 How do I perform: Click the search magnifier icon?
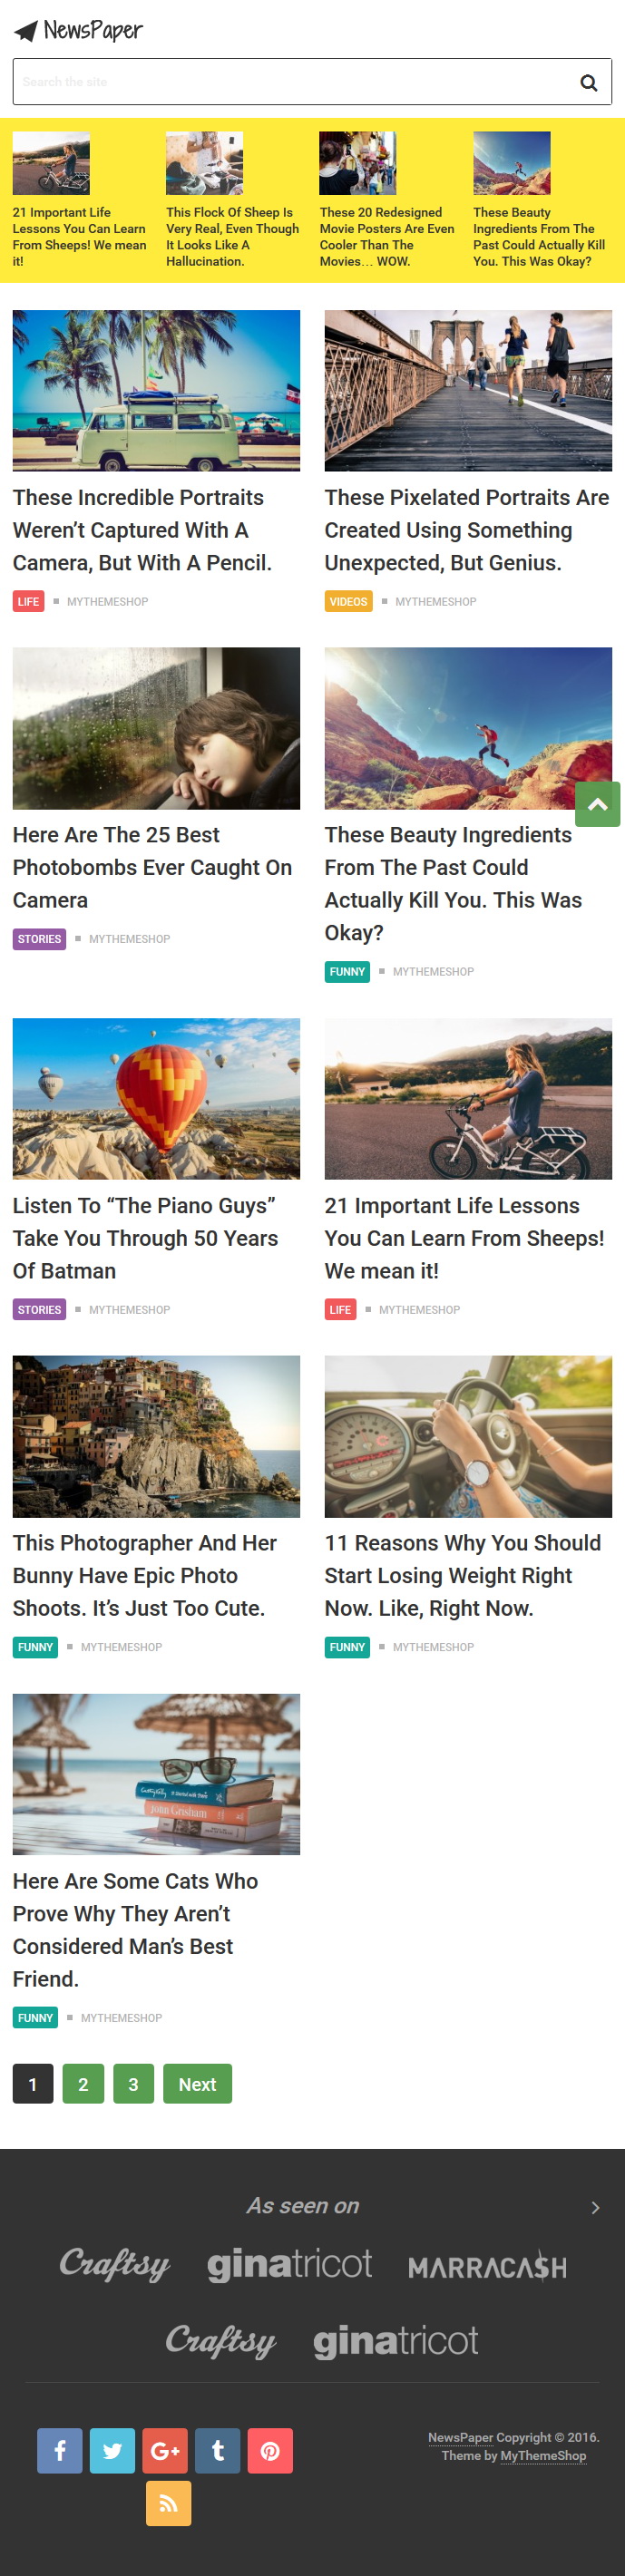pyautogui.click(x=589, y=82)
